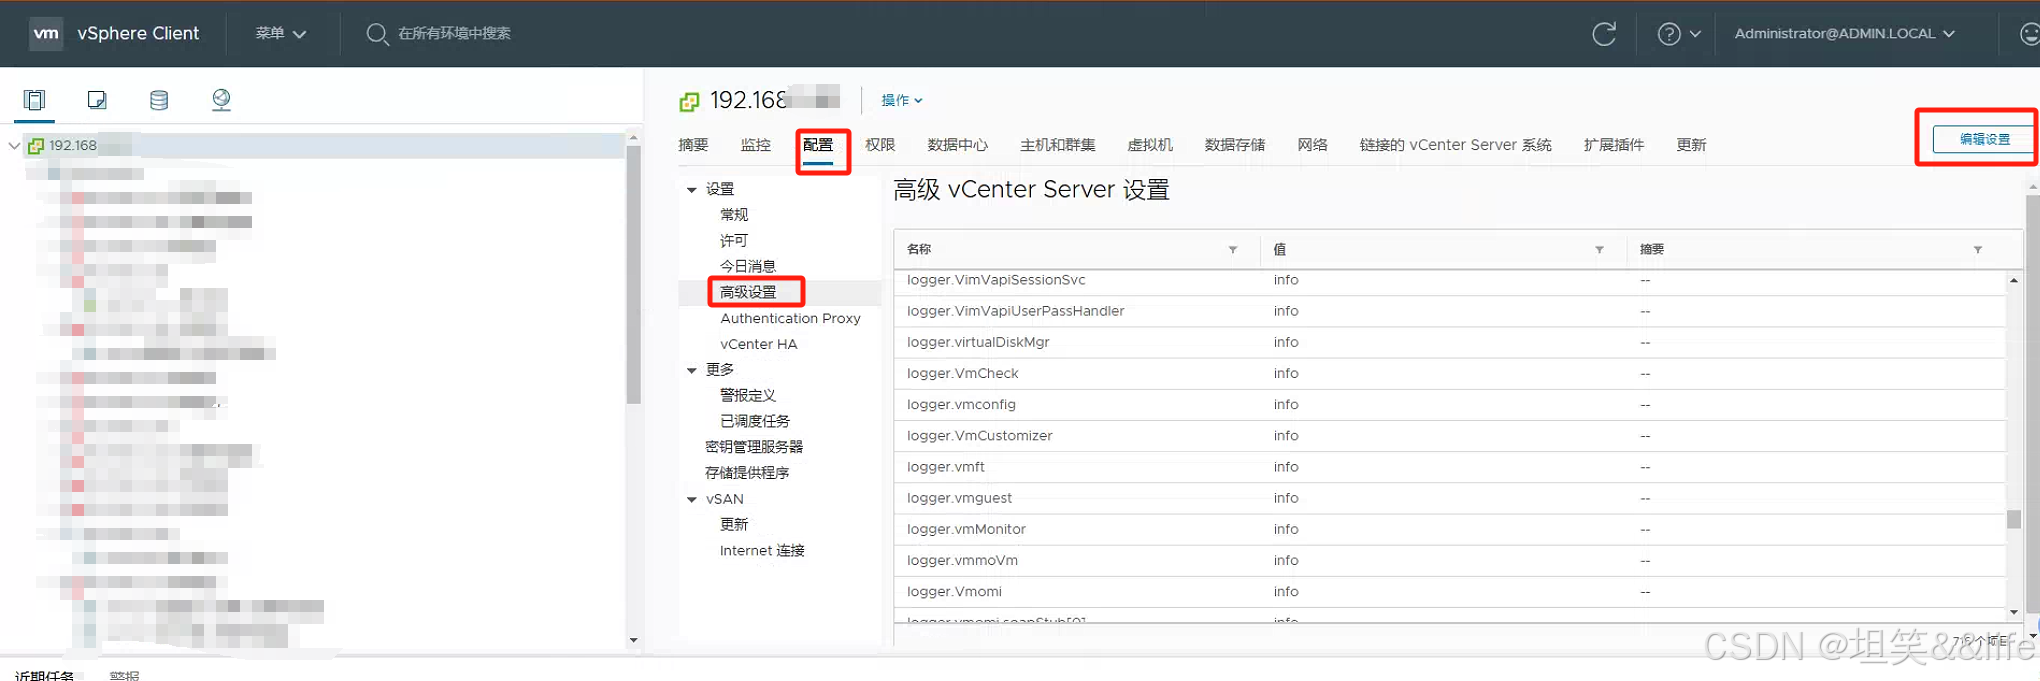This screenshot has height=681, width=2040.
Task: Select 今日消息 under 设置
Action: tap(748, 267)
